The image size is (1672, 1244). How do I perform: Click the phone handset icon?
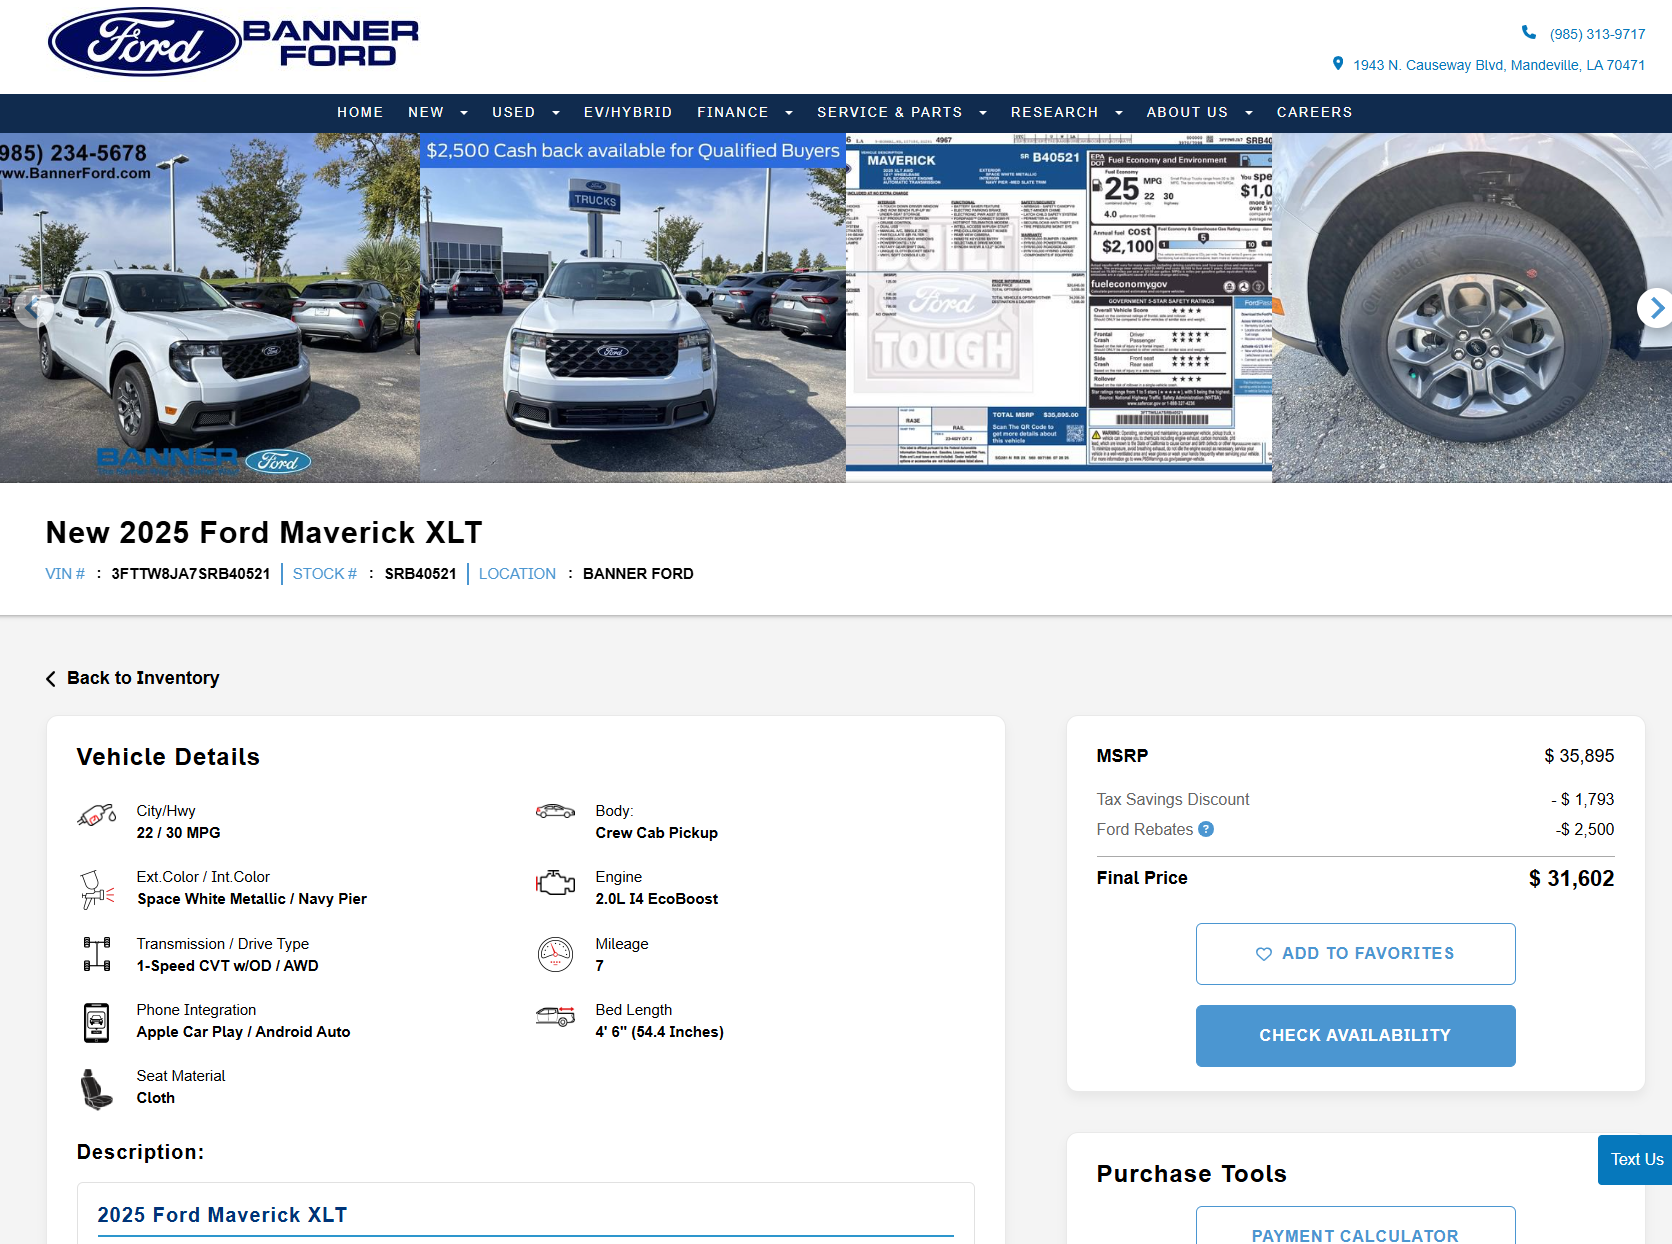[x=1529, y=33]
